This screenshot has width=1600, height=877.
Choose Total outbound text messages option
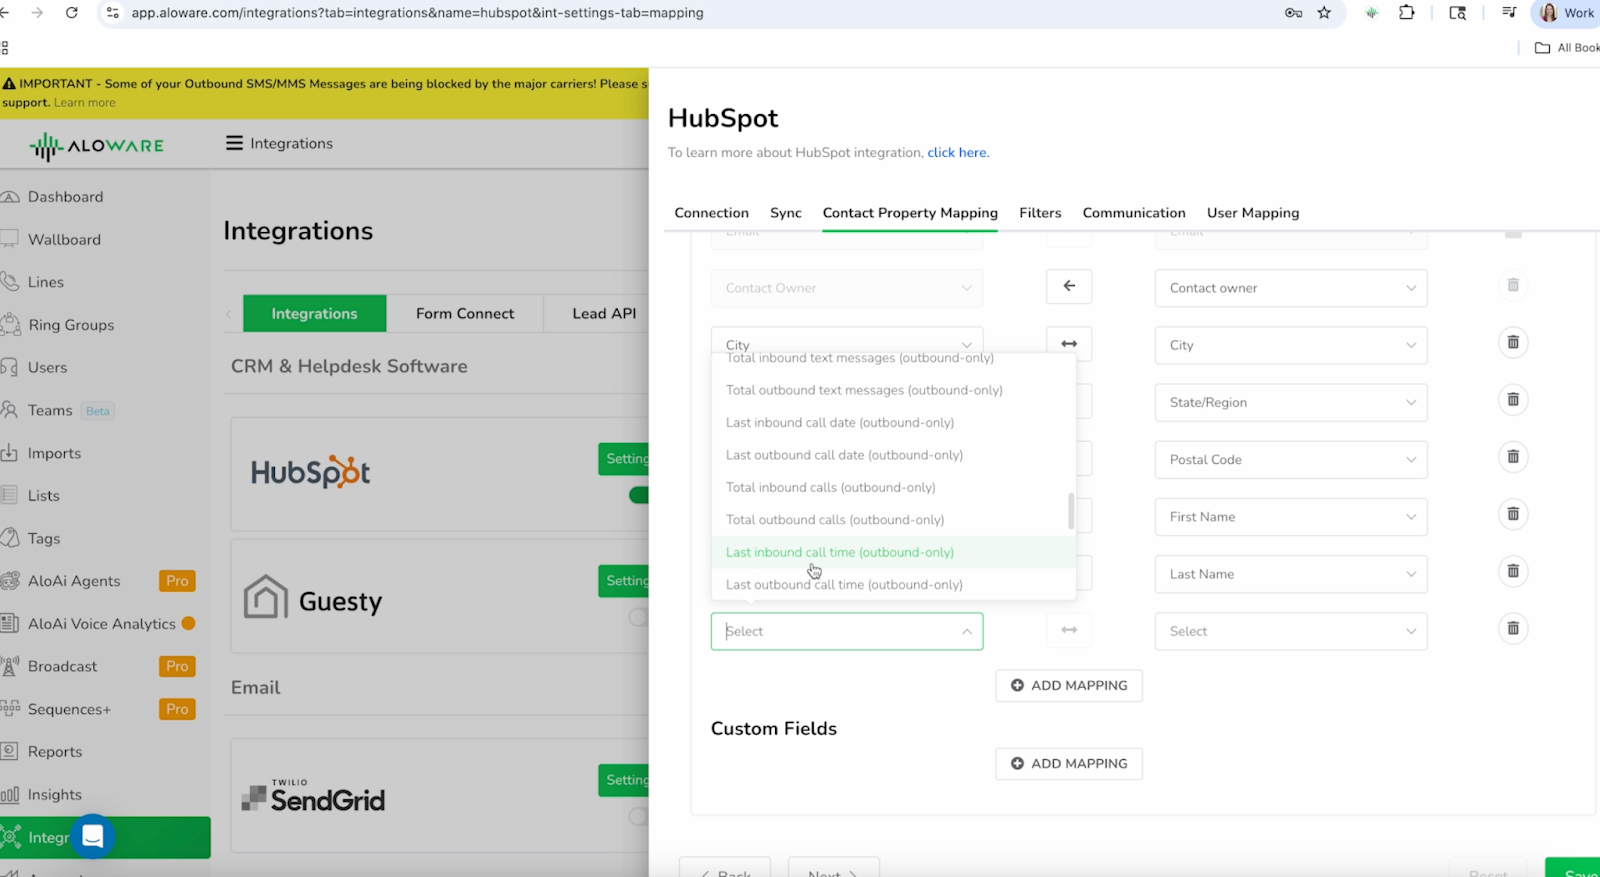point(893,390)
